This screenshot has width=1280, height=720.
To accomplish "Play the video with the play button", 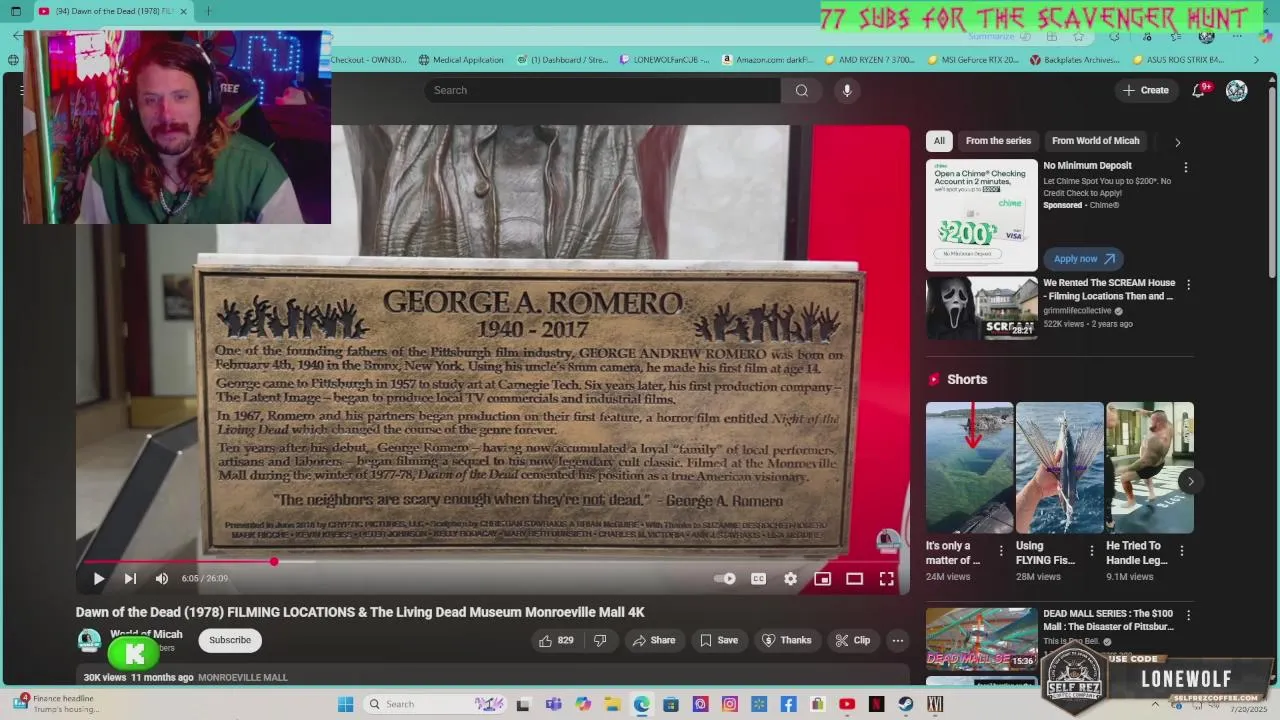I will point(99,578).
